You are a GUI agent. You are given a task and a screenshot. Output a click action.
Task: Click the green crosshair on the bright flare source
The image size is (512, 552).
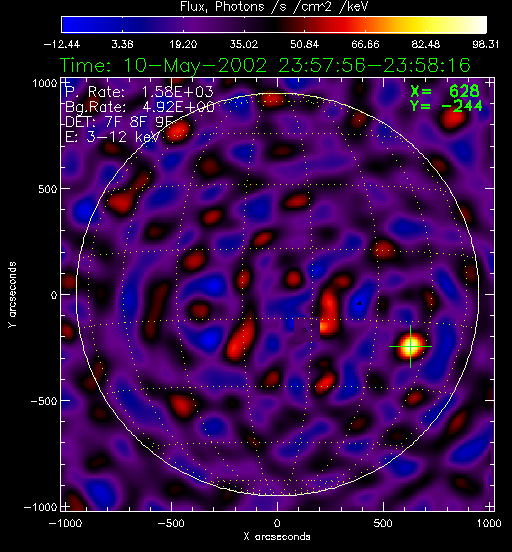[411, 346]
